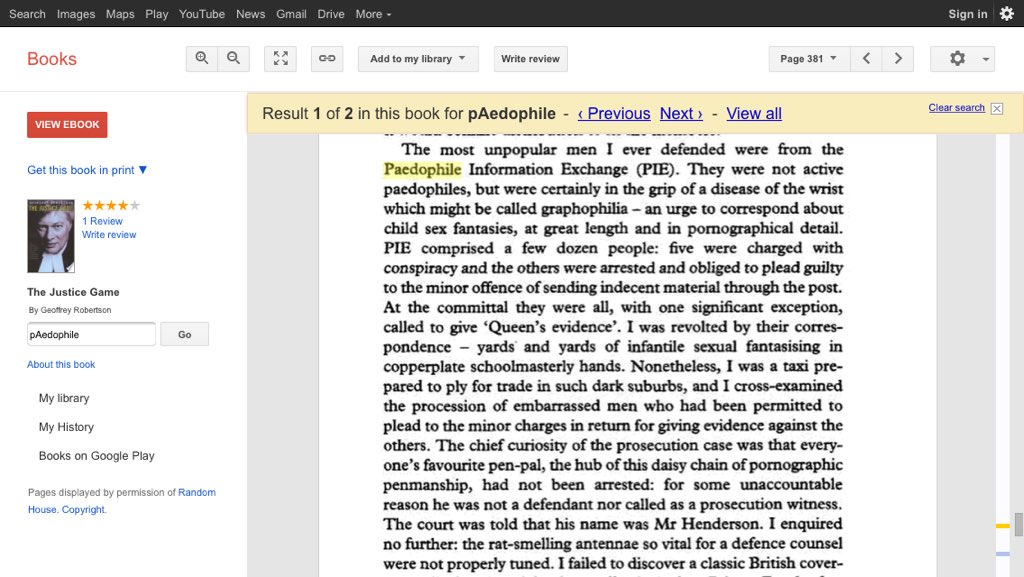Open the Copyright link

(84, 510)
